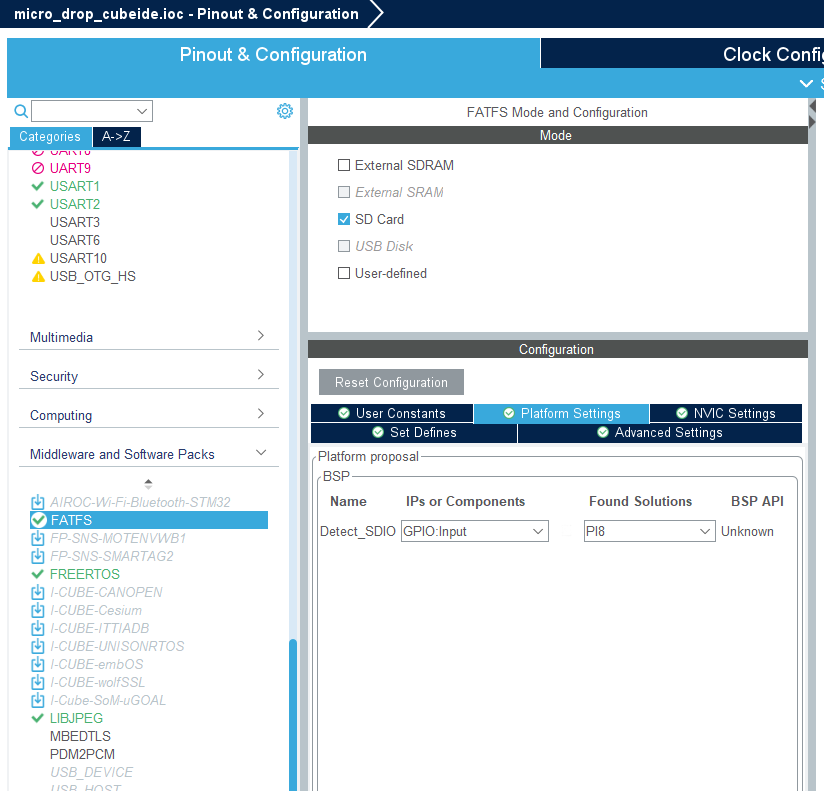Open the PI8 found solutions dropdown
Viewport: 824px width, 791px height.
pos(649,531)
